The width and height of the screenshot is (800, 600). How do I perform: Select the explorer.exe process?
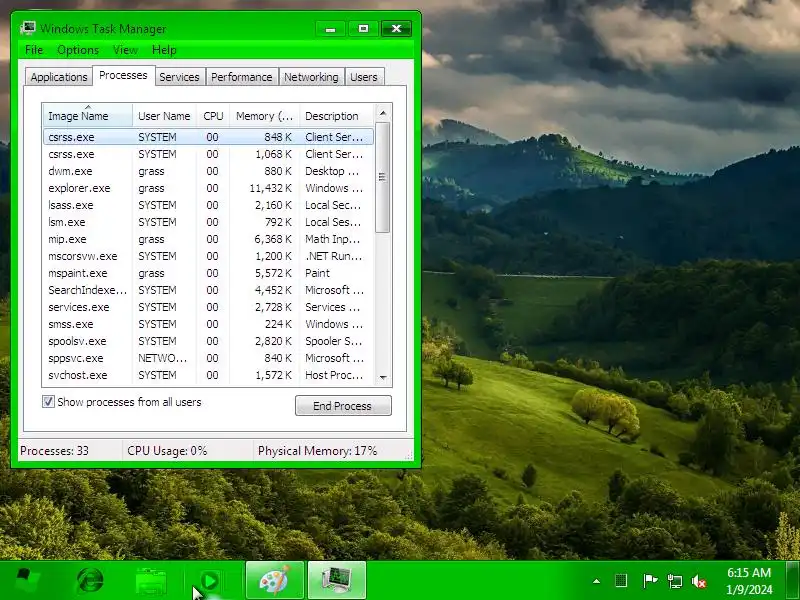click(209, 188)
